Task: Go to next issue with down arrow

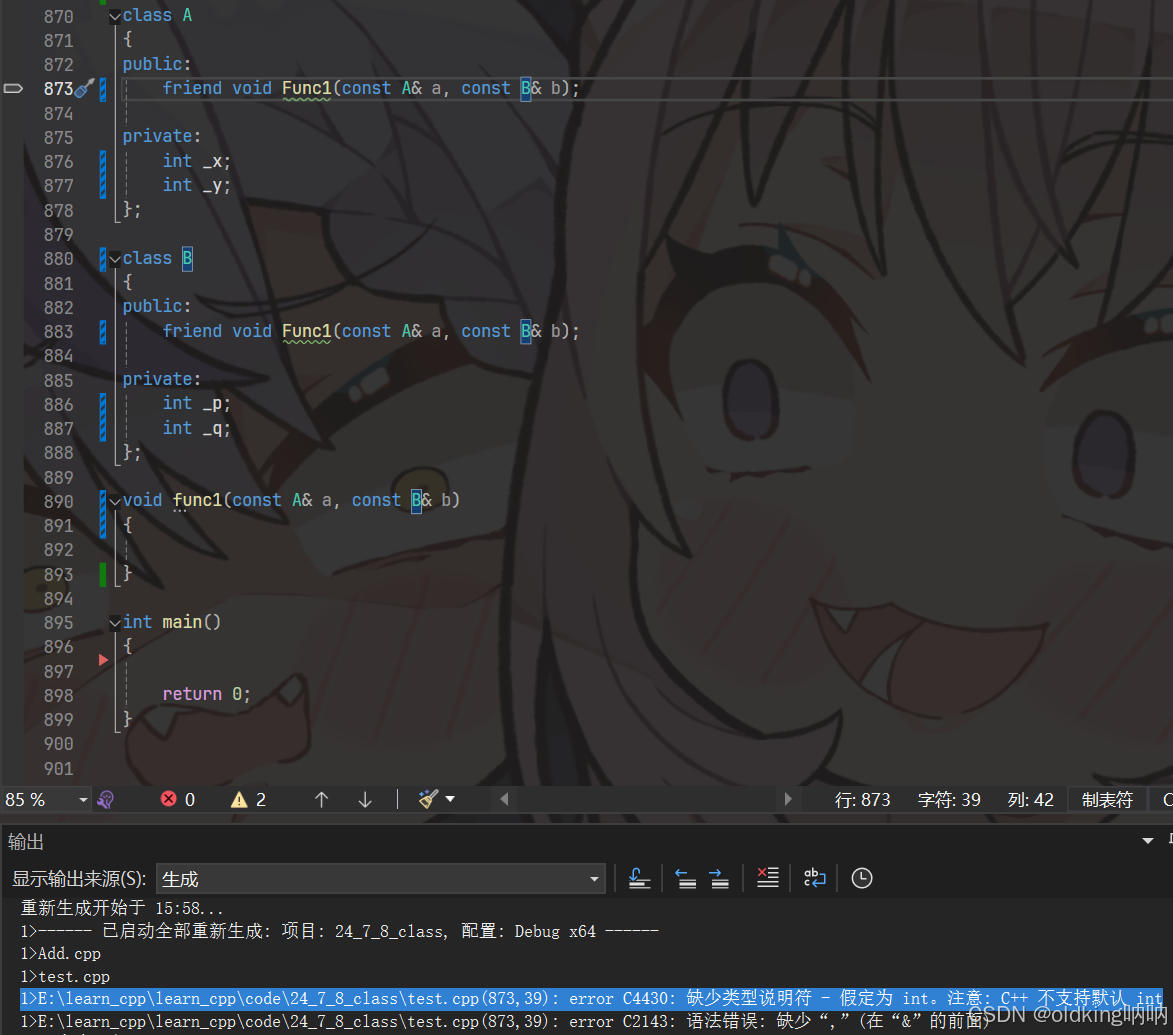Action: [x=365, y=799]
